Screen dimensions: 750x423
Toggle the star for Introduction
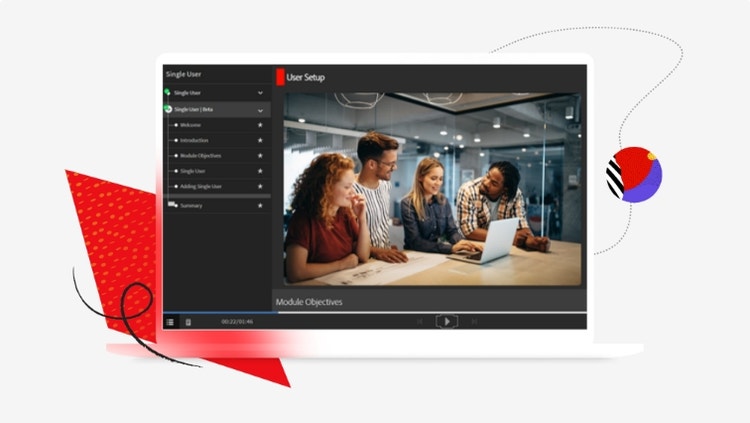(260, 141)
